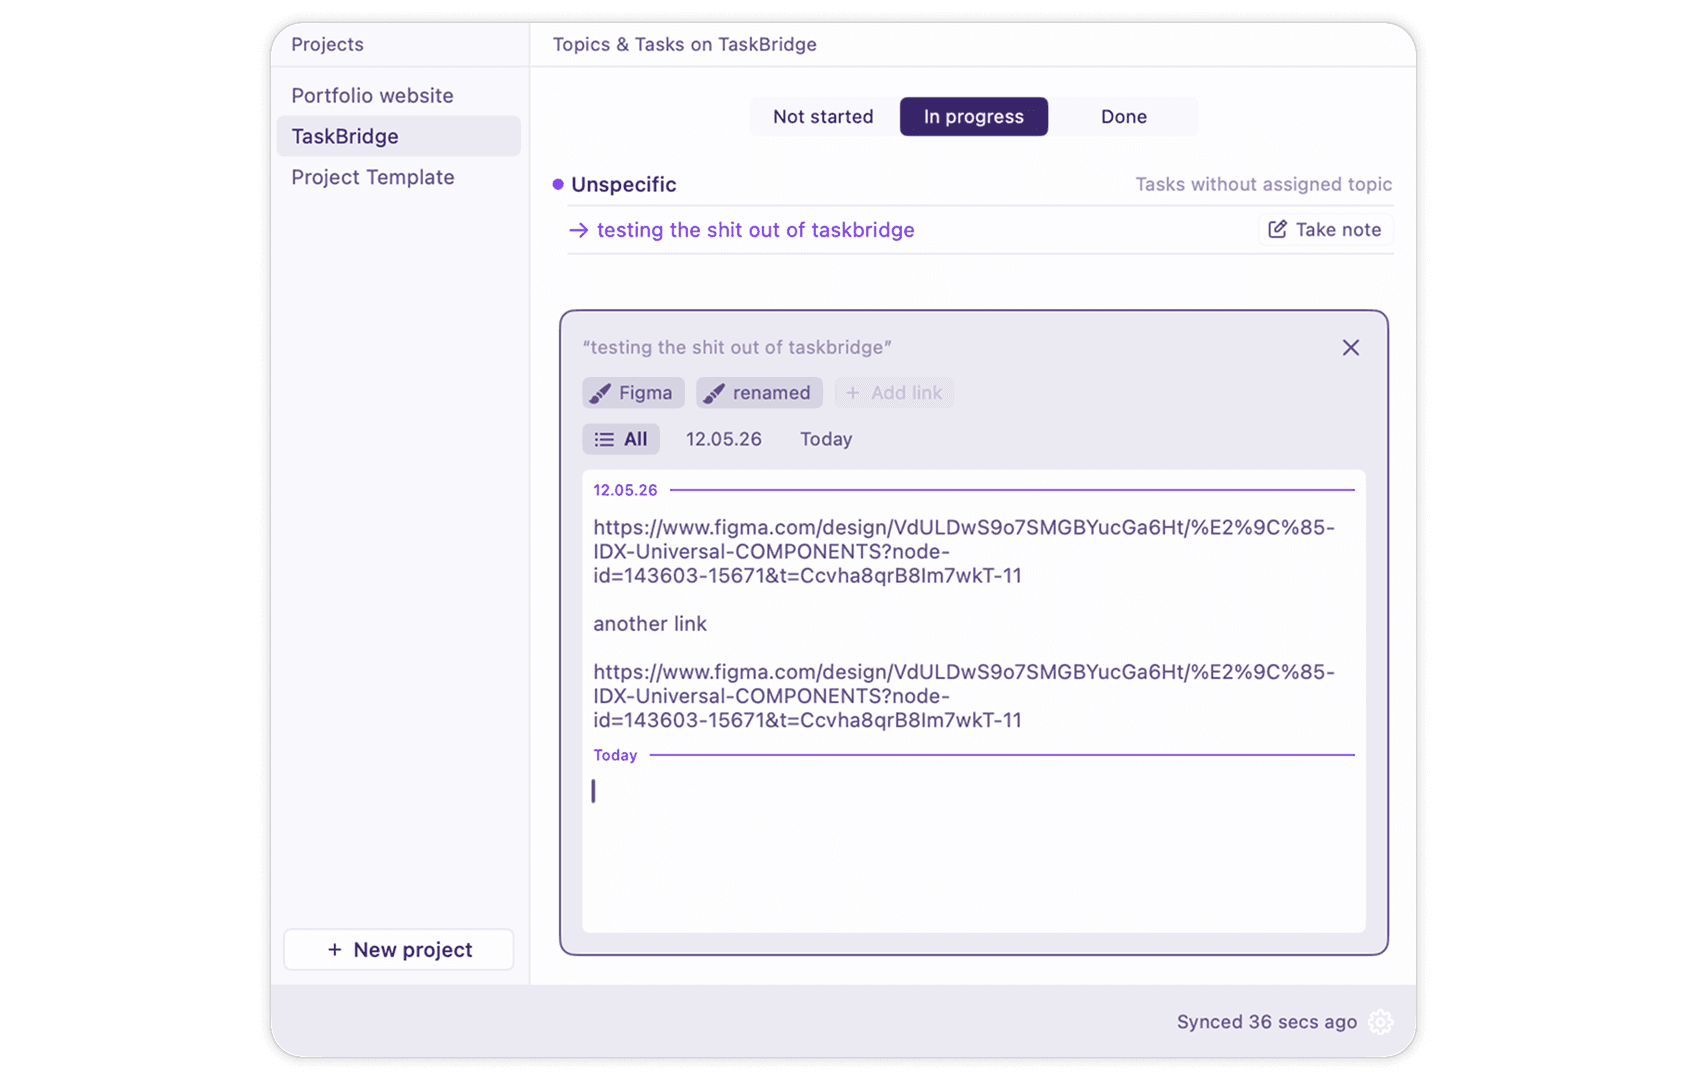
Task: Click the list icon in All filter
Action: (604, 439)
